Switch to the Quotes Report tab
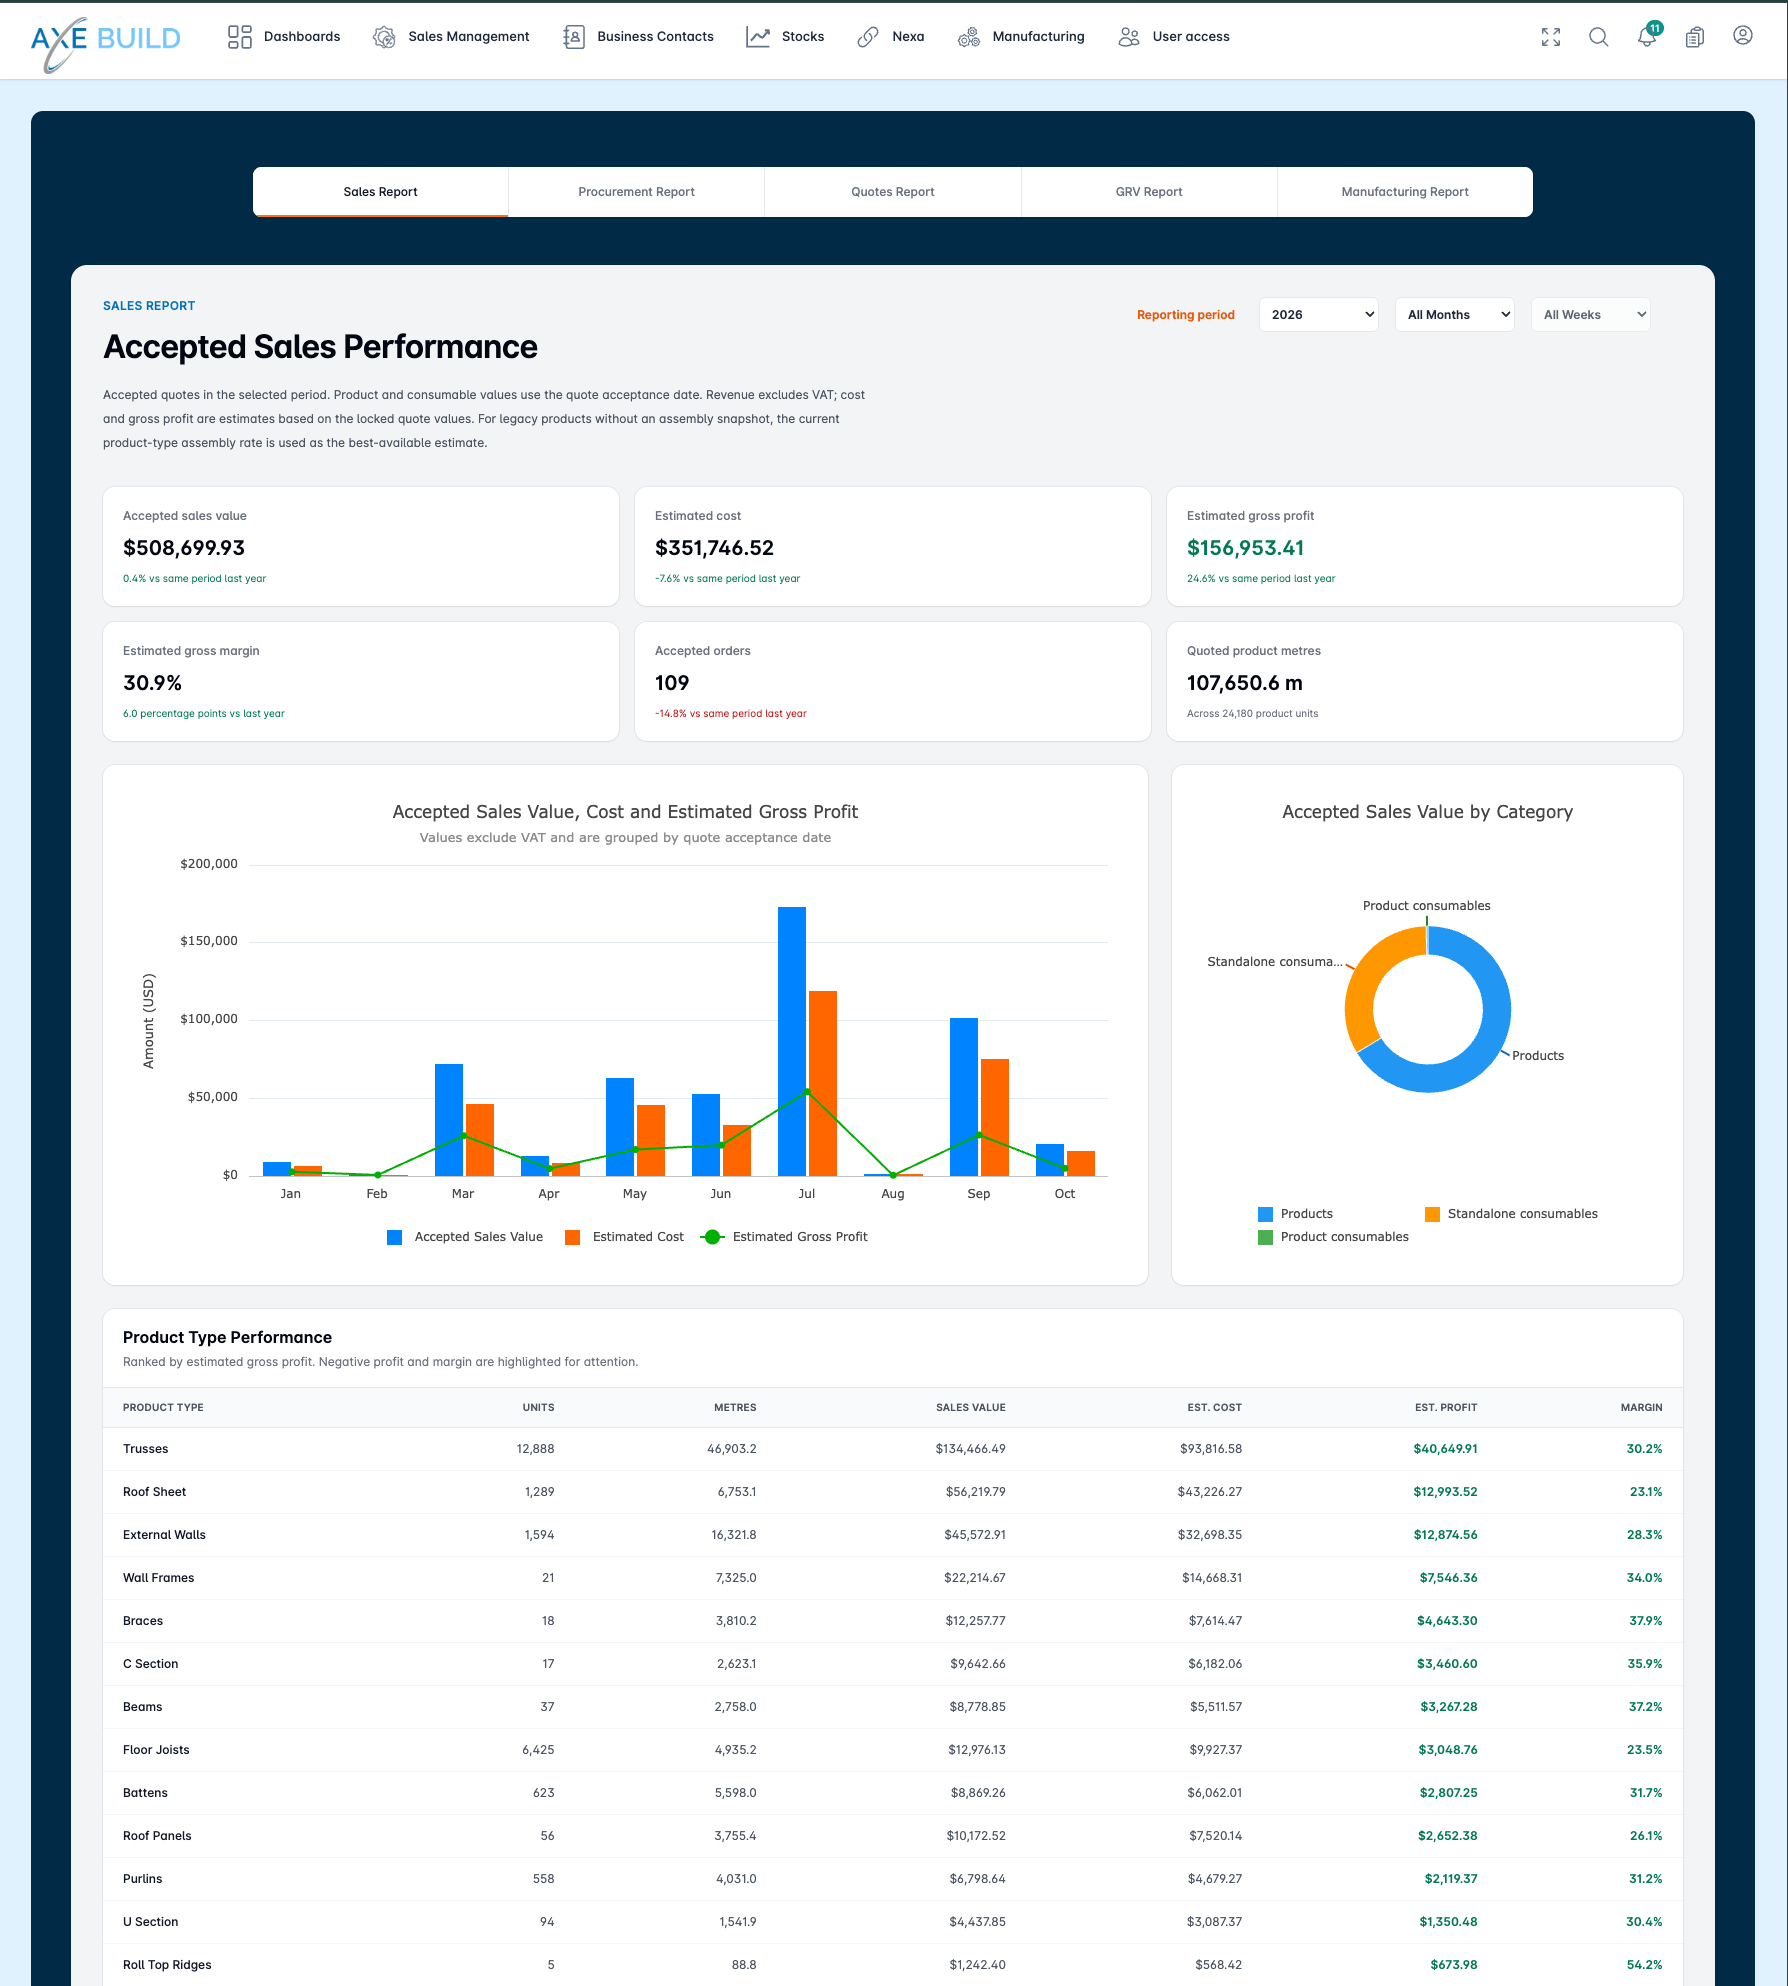This screenshot has width=1788, height=1986. [893, 192]
